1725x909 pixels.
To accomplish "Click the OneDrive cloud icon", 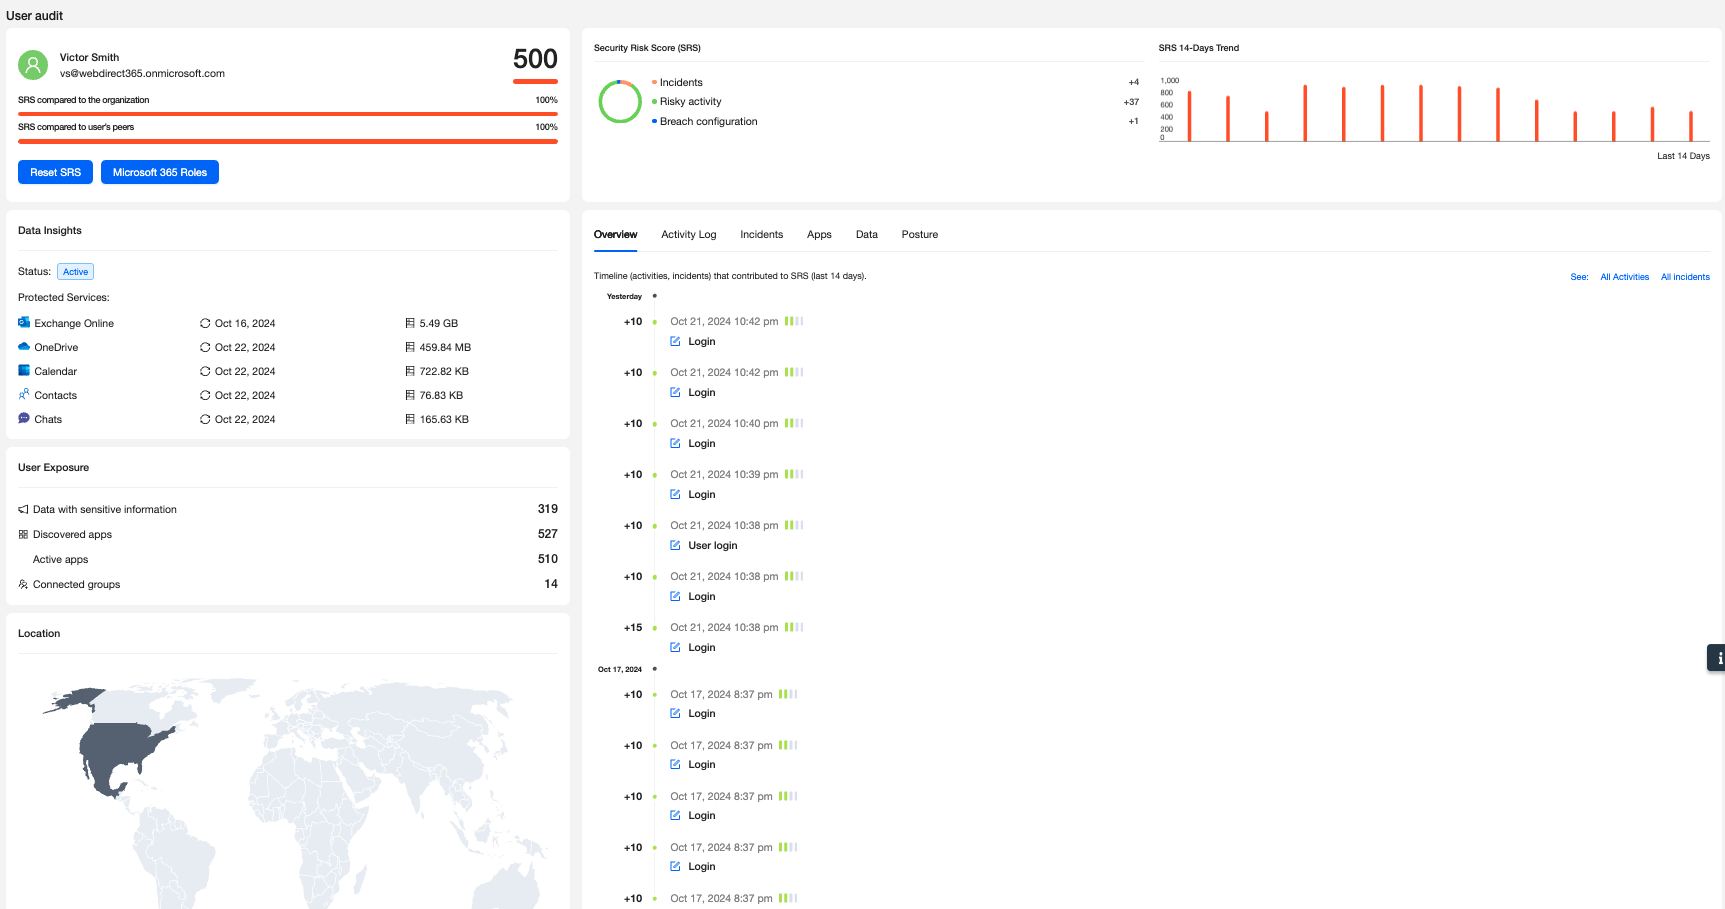I will click(24, 347).
